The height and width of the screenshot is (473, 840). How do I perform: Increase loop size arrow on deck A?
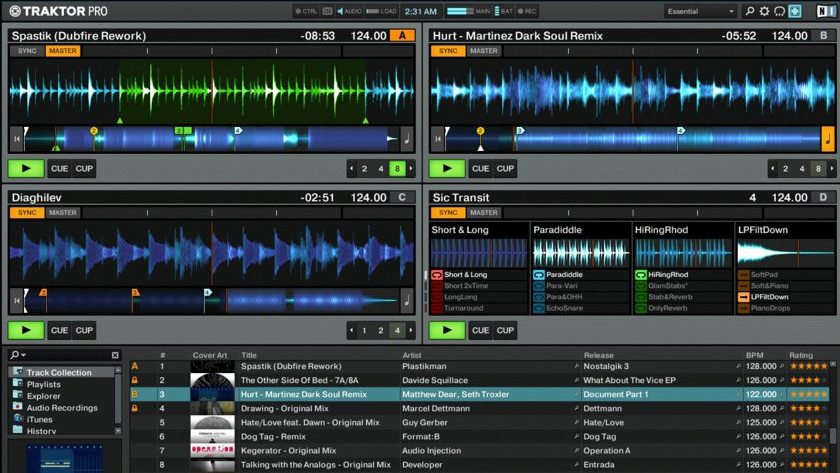pos(411,169)
